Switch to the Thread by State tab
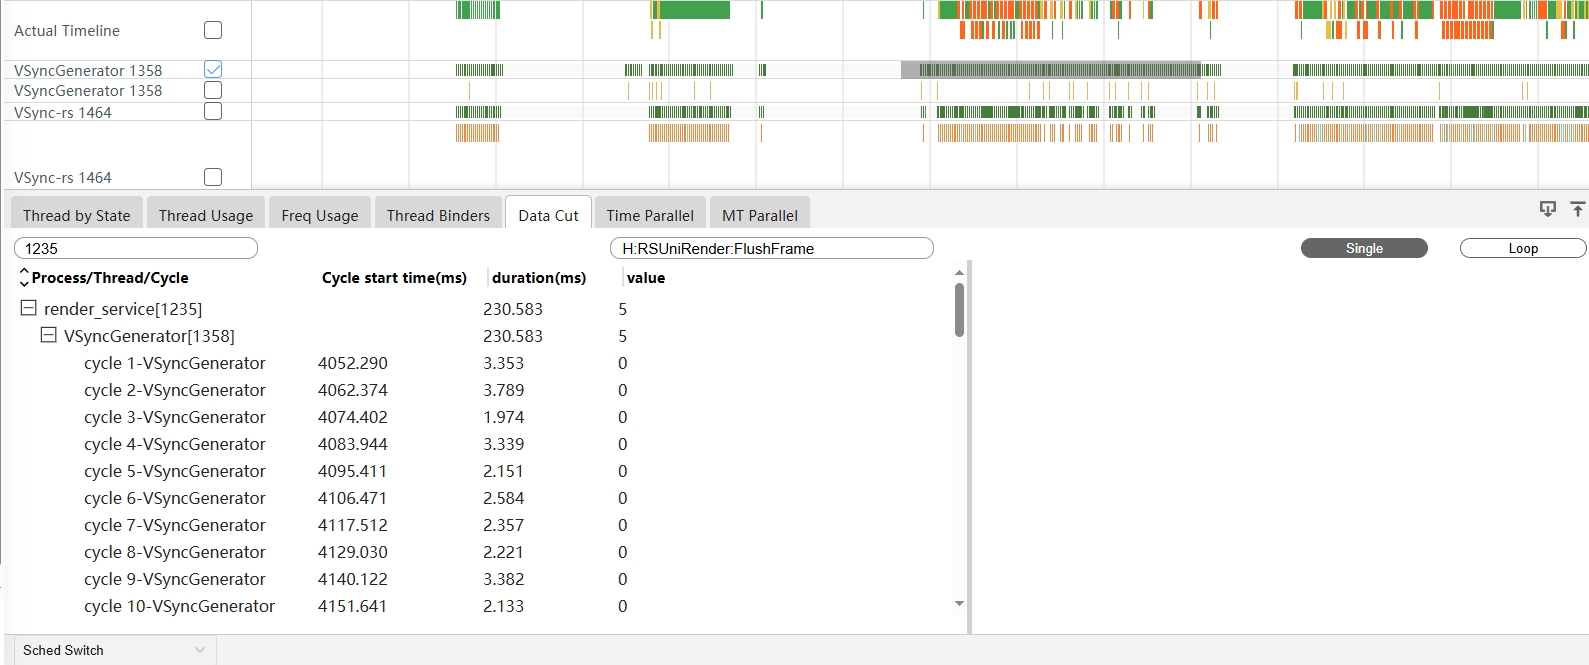 (77, 215)
